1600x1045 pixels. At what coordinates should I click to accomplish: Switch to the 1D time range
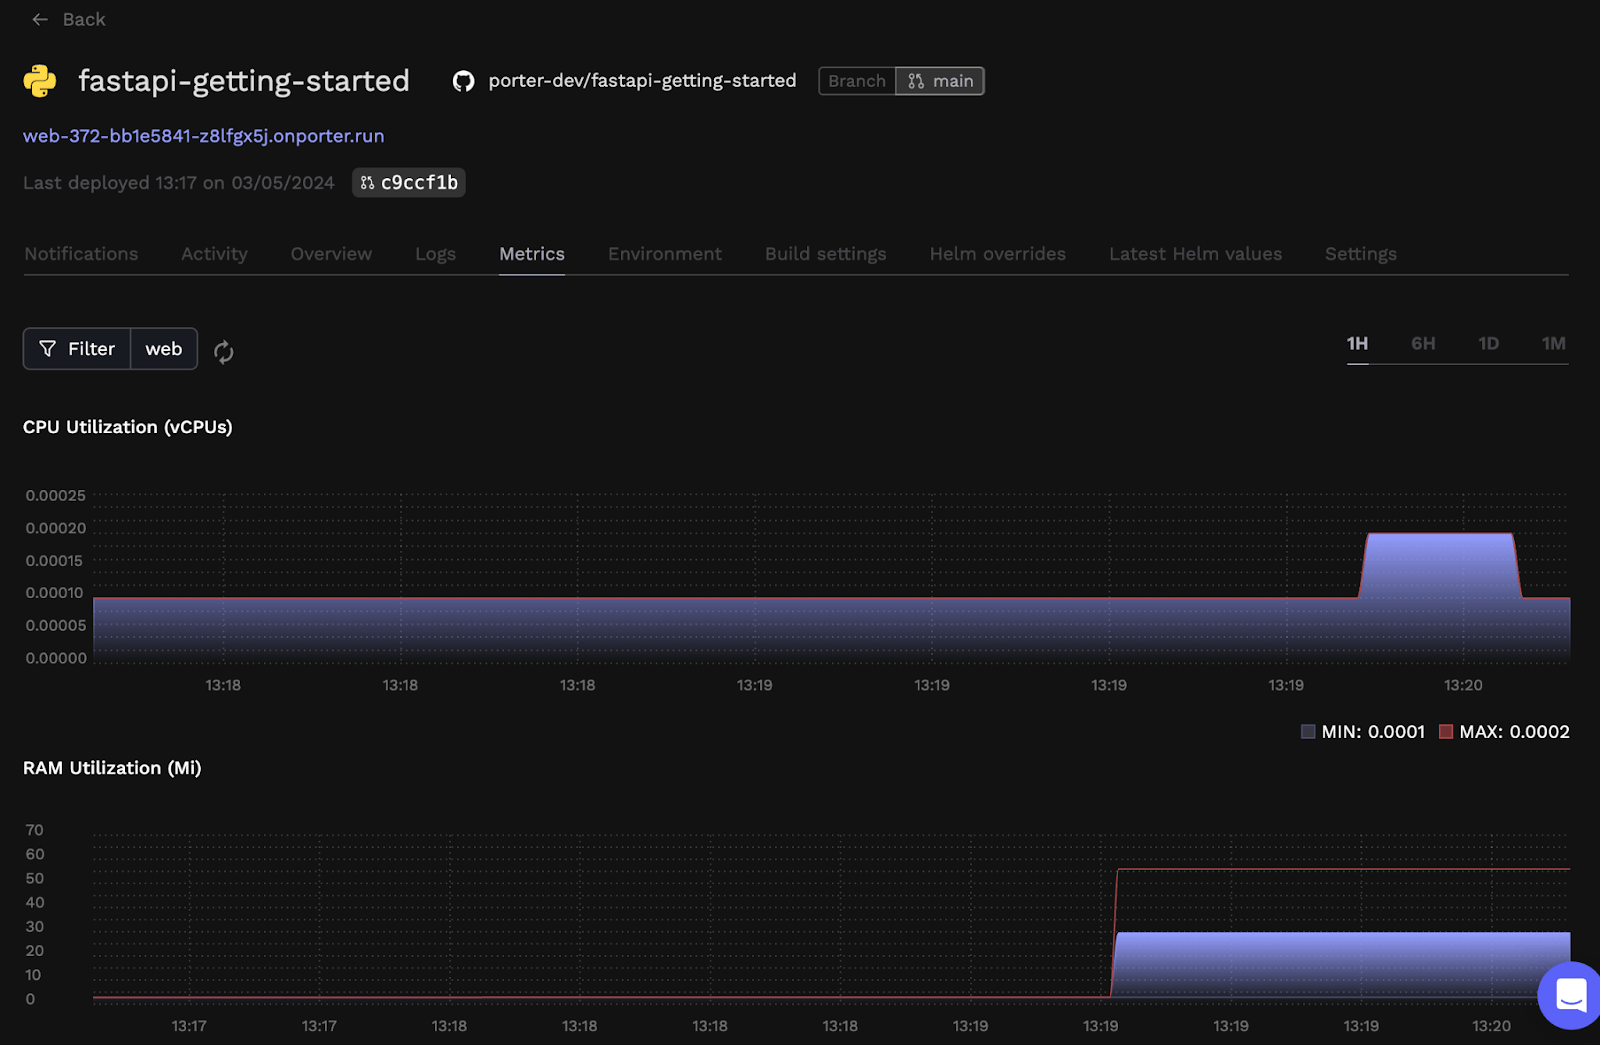pyautogui.click(x=1488, y=344)
